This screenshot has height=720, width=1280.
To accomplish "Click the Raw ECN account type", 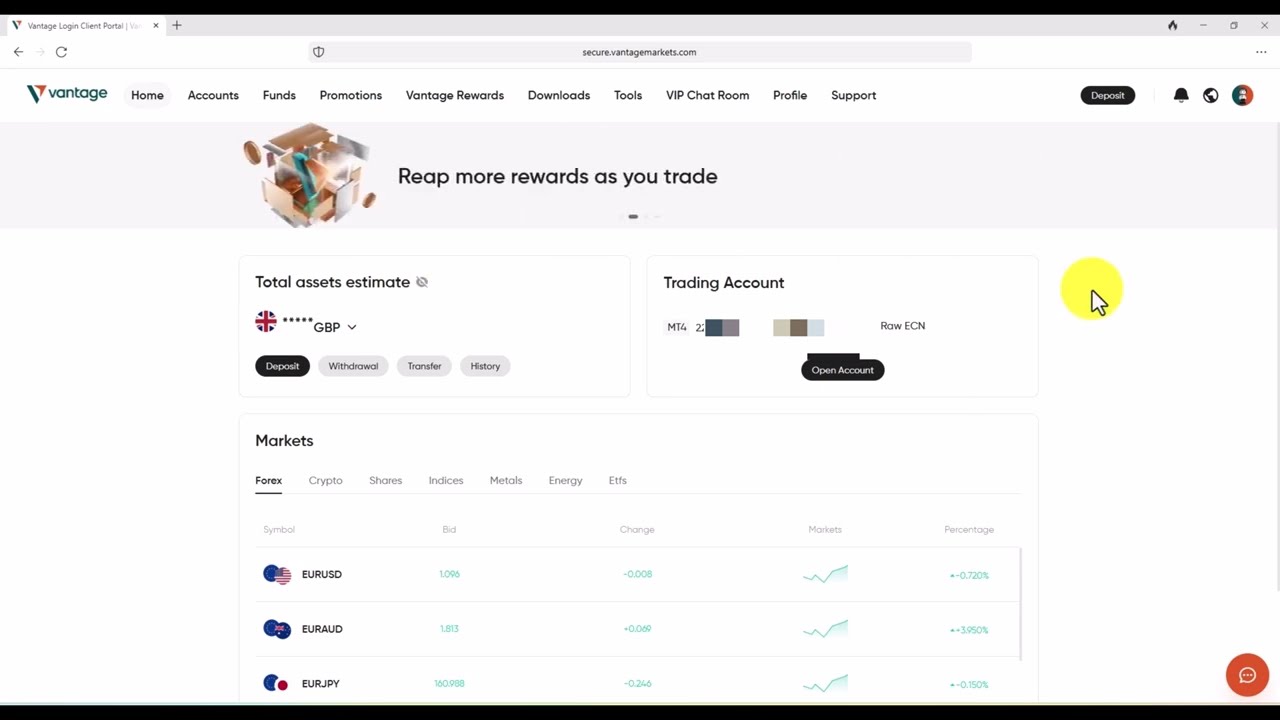I will pos(903,326).
